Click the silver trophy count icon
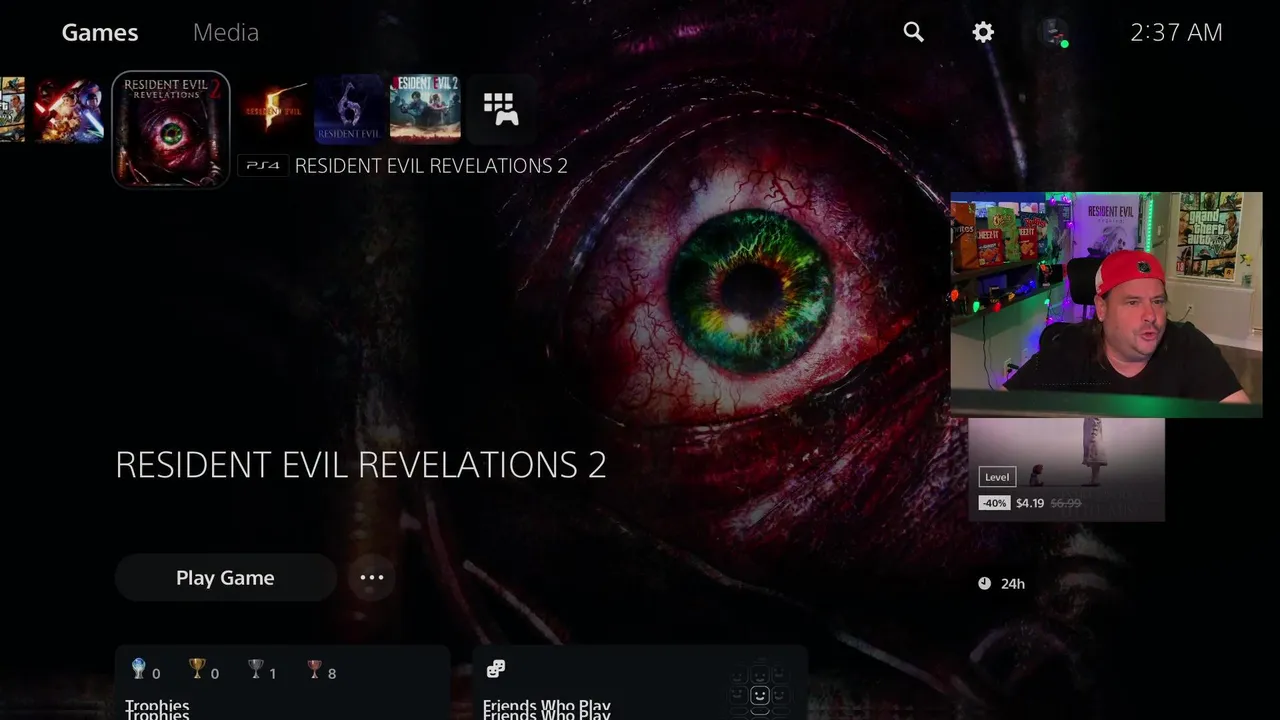 tap(256, 670)
